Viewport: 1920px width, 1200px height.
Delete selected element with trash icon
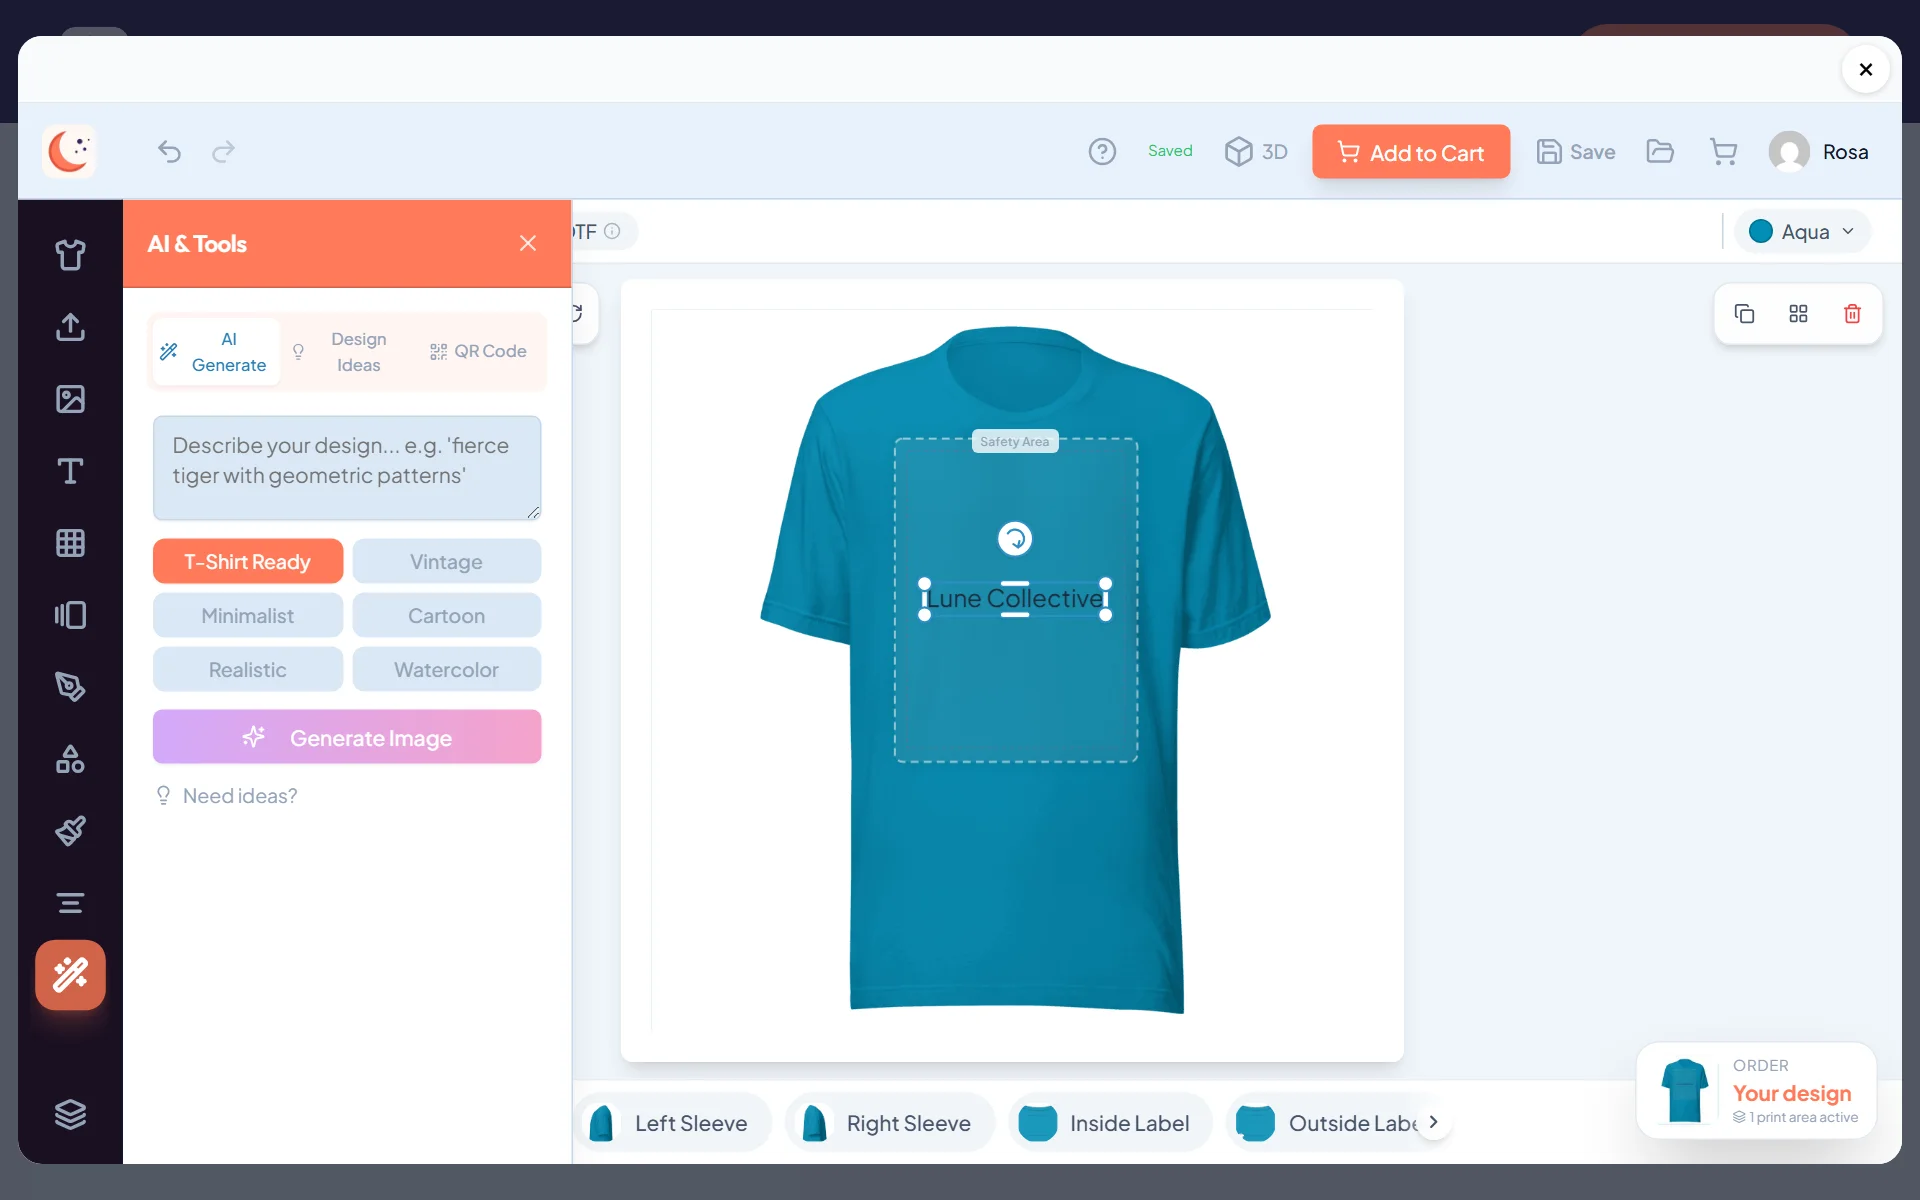[1852, 314]
